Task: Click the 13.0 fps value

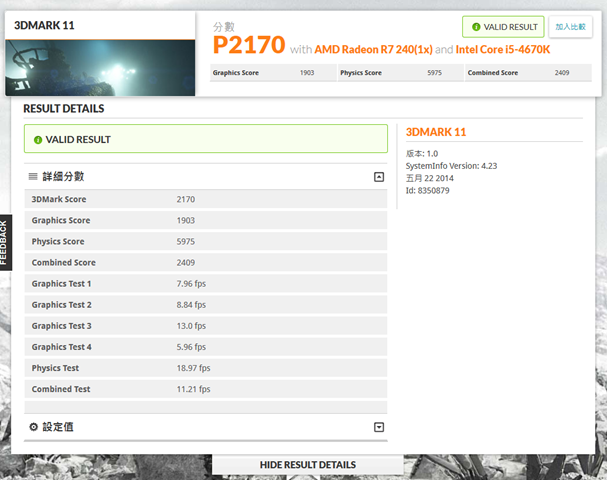Action: tap(191, 326)
